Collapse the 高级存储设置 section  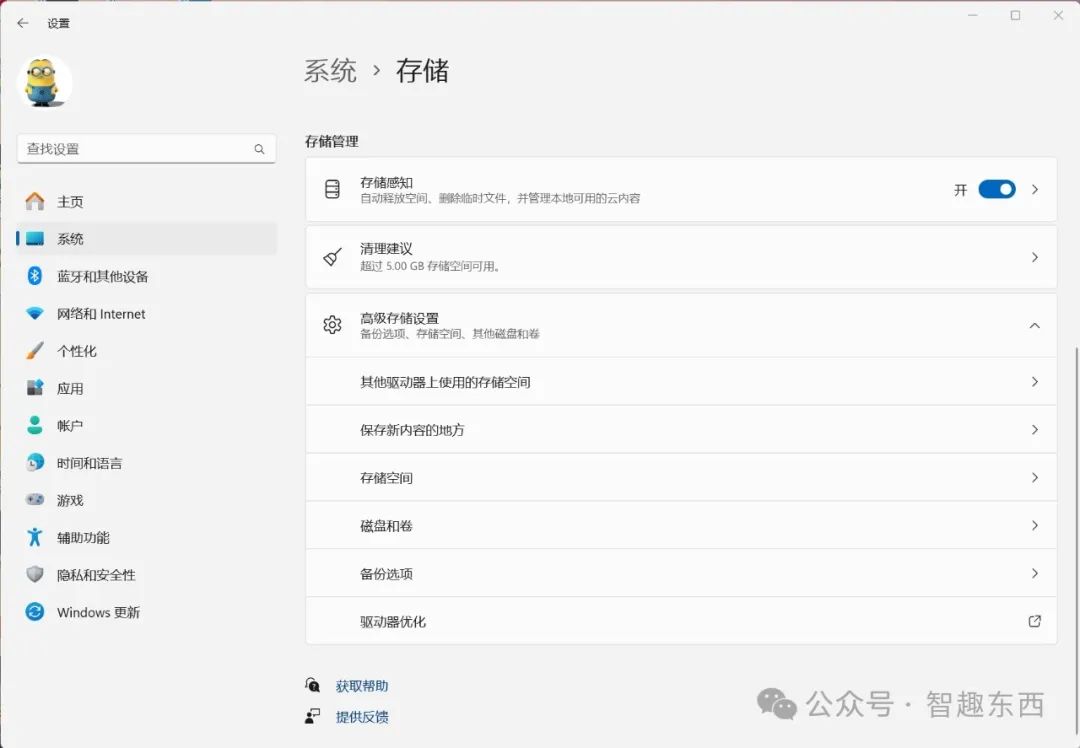[x=1035, y=325]
